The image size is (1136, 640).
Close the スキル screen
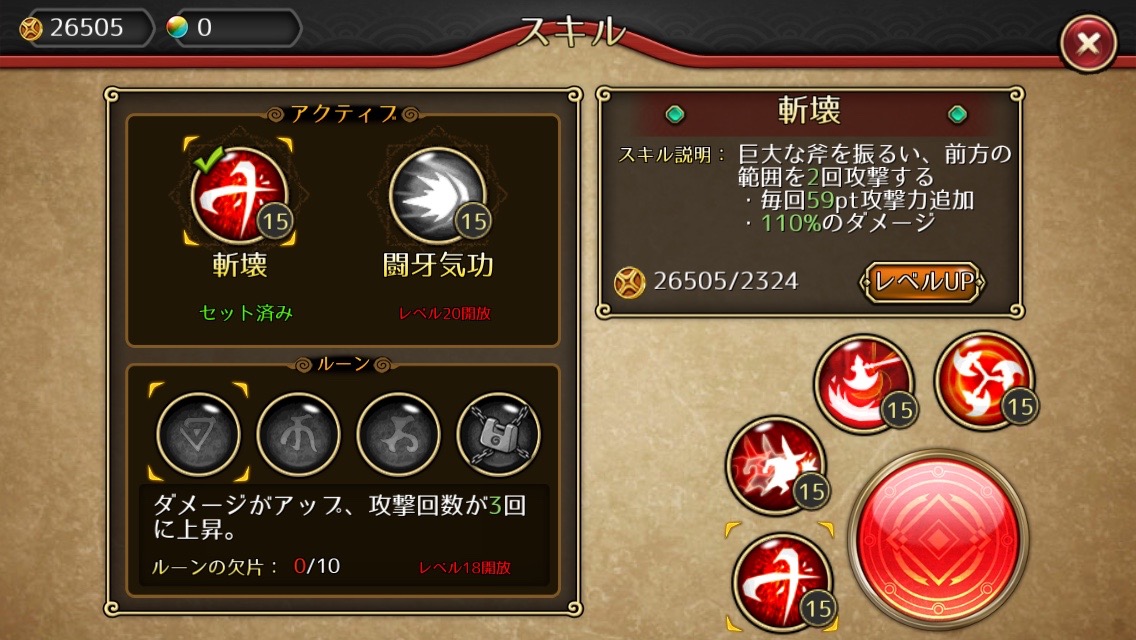click(x=1087, y=43)
